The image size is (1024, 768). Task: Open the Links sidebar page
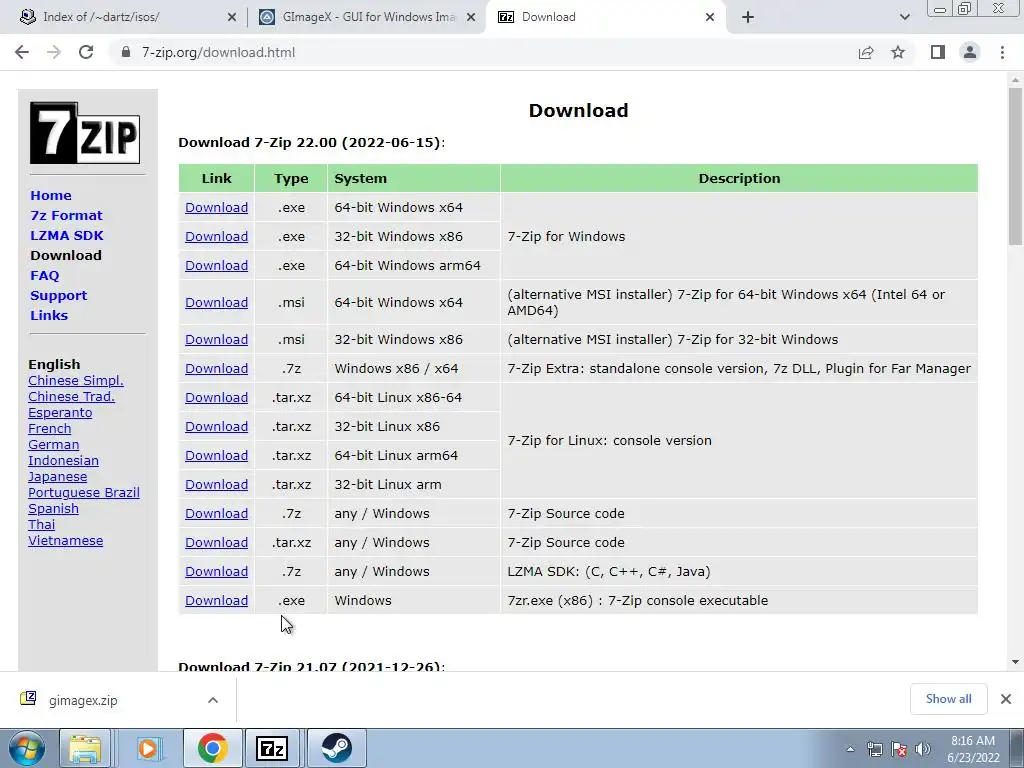tap(49, 315)
